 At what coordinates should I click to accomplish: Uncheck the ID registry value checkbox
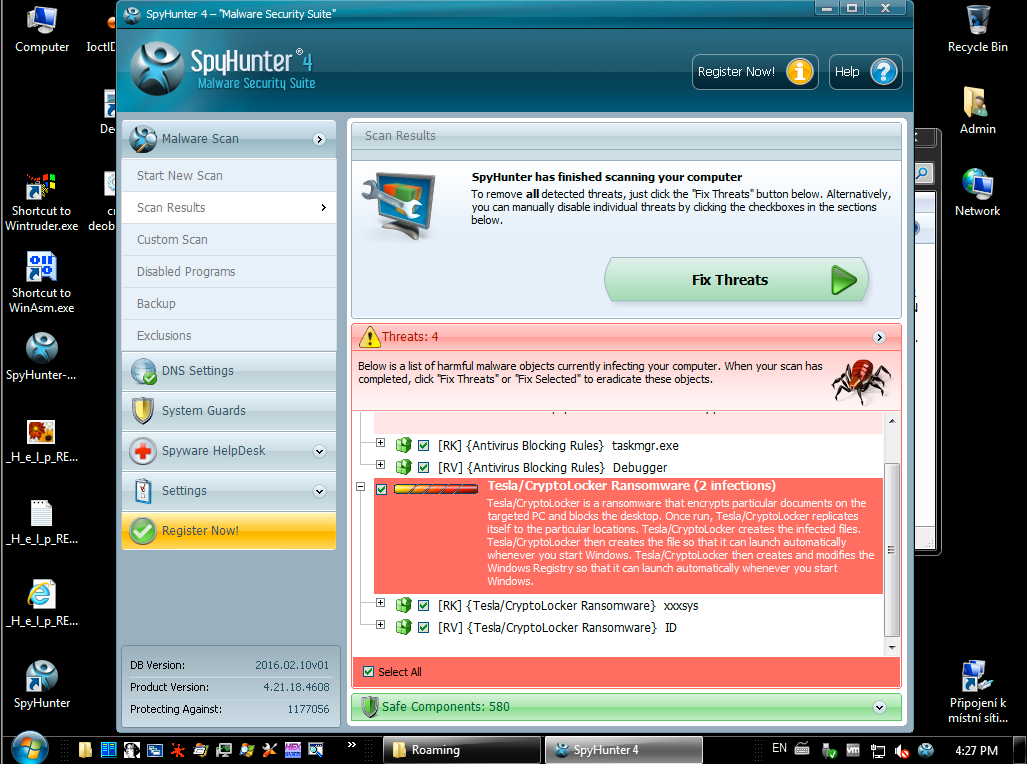pos(424,627)
